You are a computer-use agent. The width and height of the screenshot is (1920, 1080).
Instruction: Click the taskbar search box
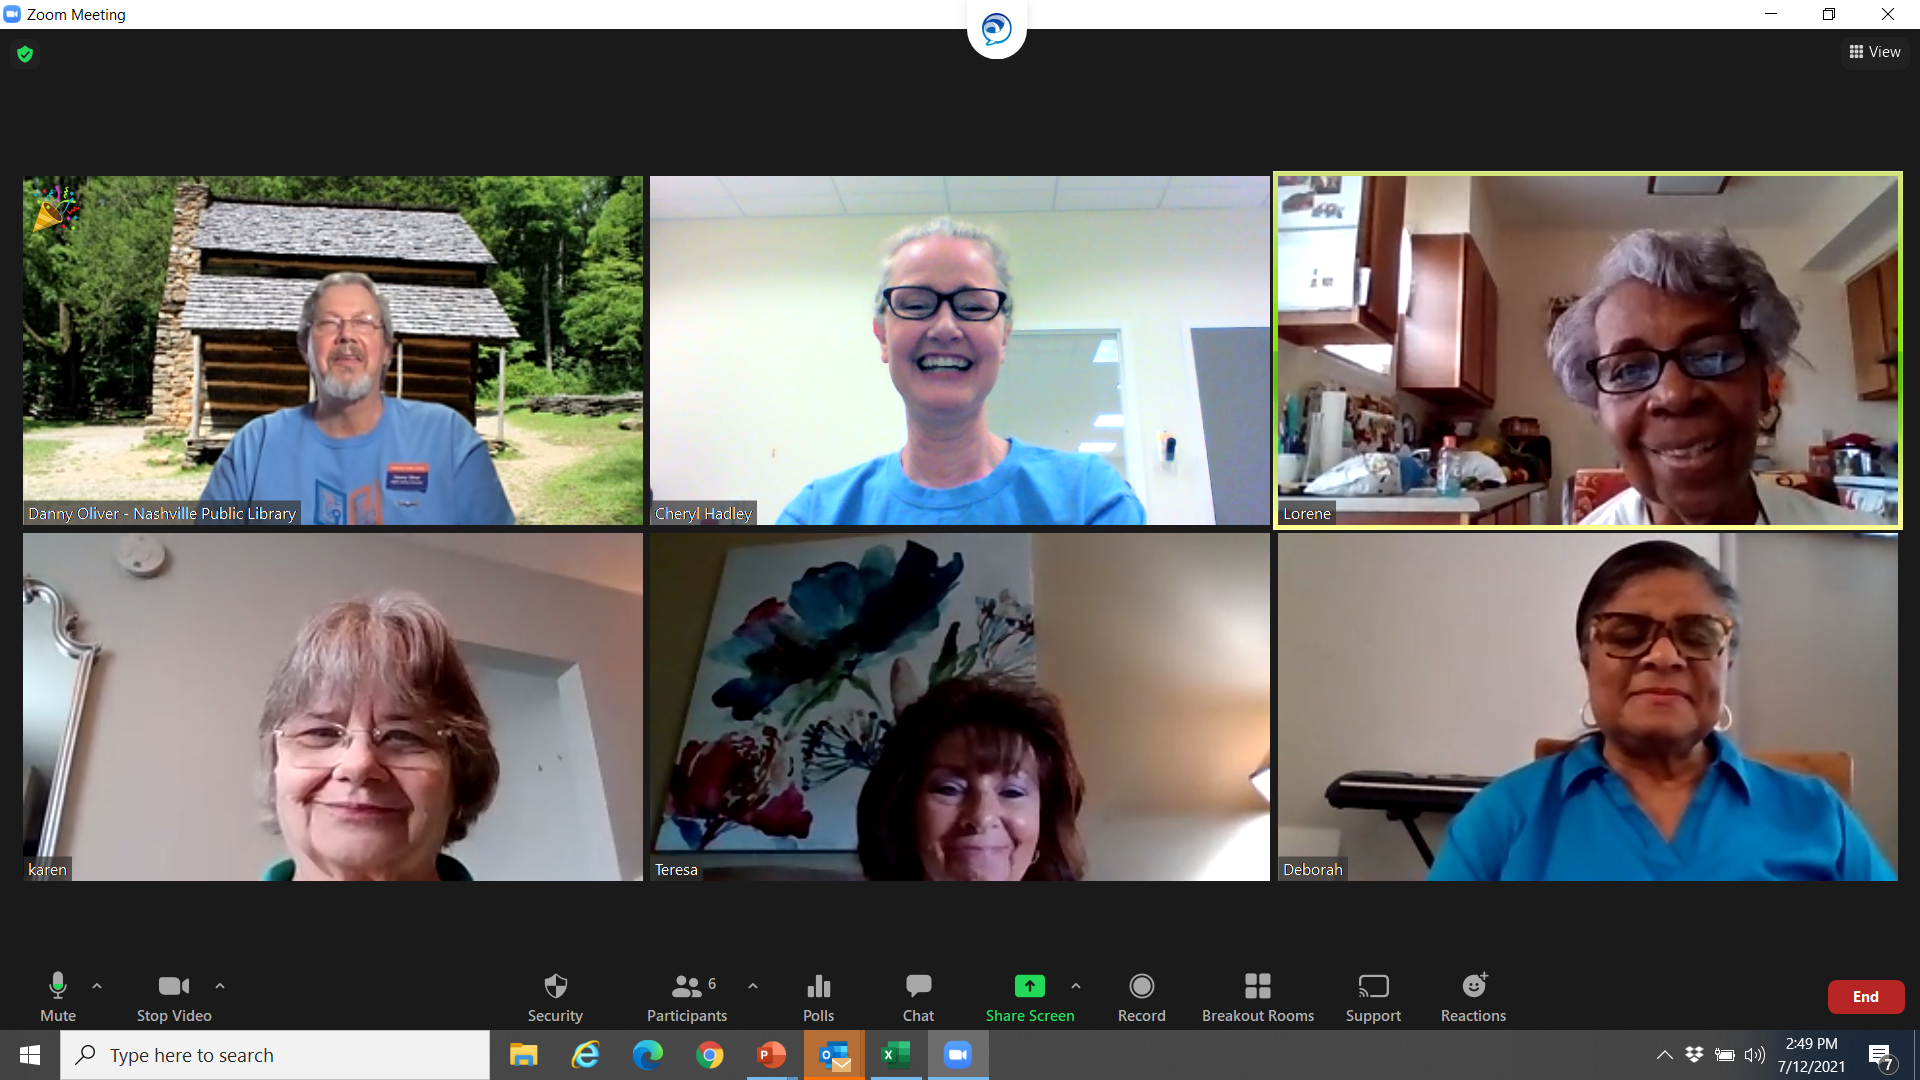coord(275,1055)
